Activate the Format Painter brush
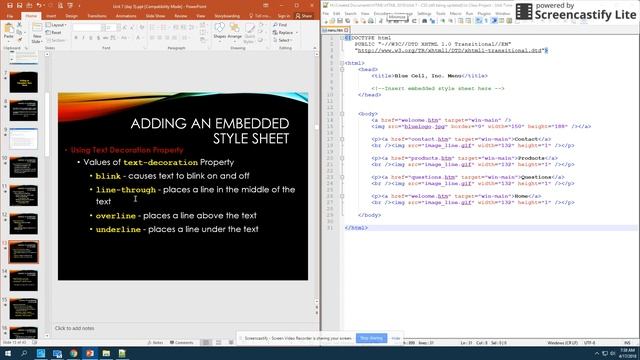The height and width of the screenshot is (360, 640). 19,40
